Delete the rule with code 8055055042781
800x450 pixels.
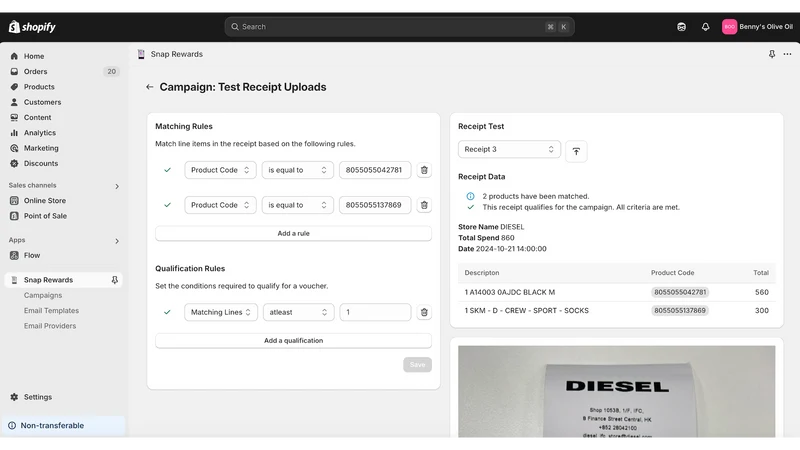[x=424, y=170]
